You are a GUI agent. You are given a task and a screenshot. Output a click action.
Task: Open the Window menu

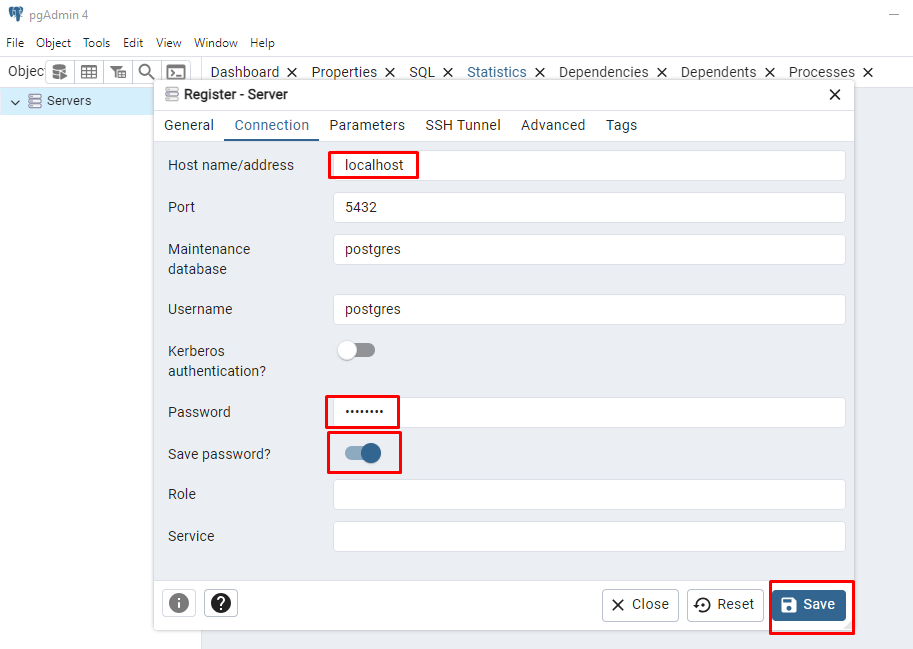216,43
